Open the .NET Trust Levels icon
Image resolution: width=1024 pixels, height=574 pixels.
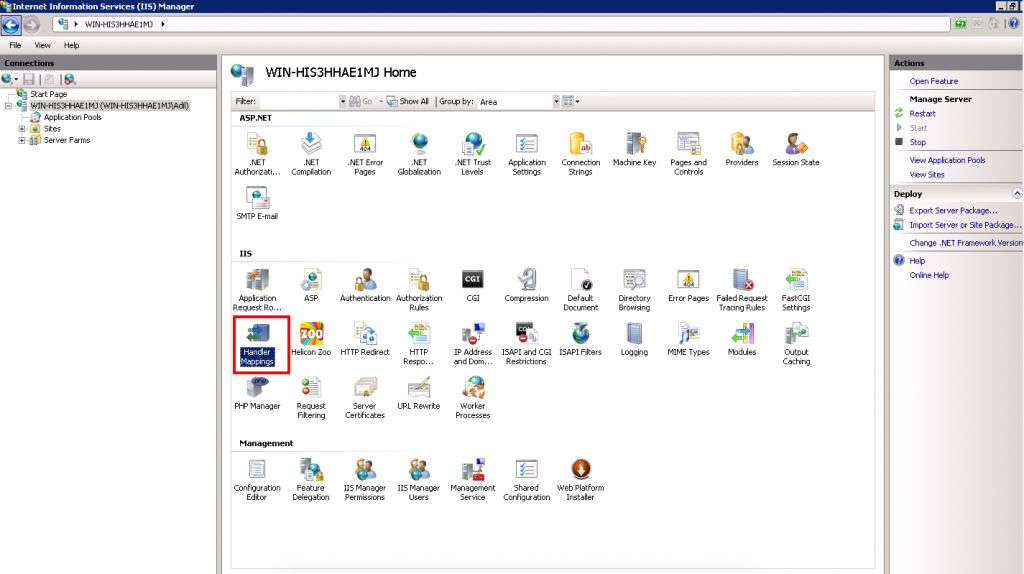pyautogui.click(x=473, y=154)
